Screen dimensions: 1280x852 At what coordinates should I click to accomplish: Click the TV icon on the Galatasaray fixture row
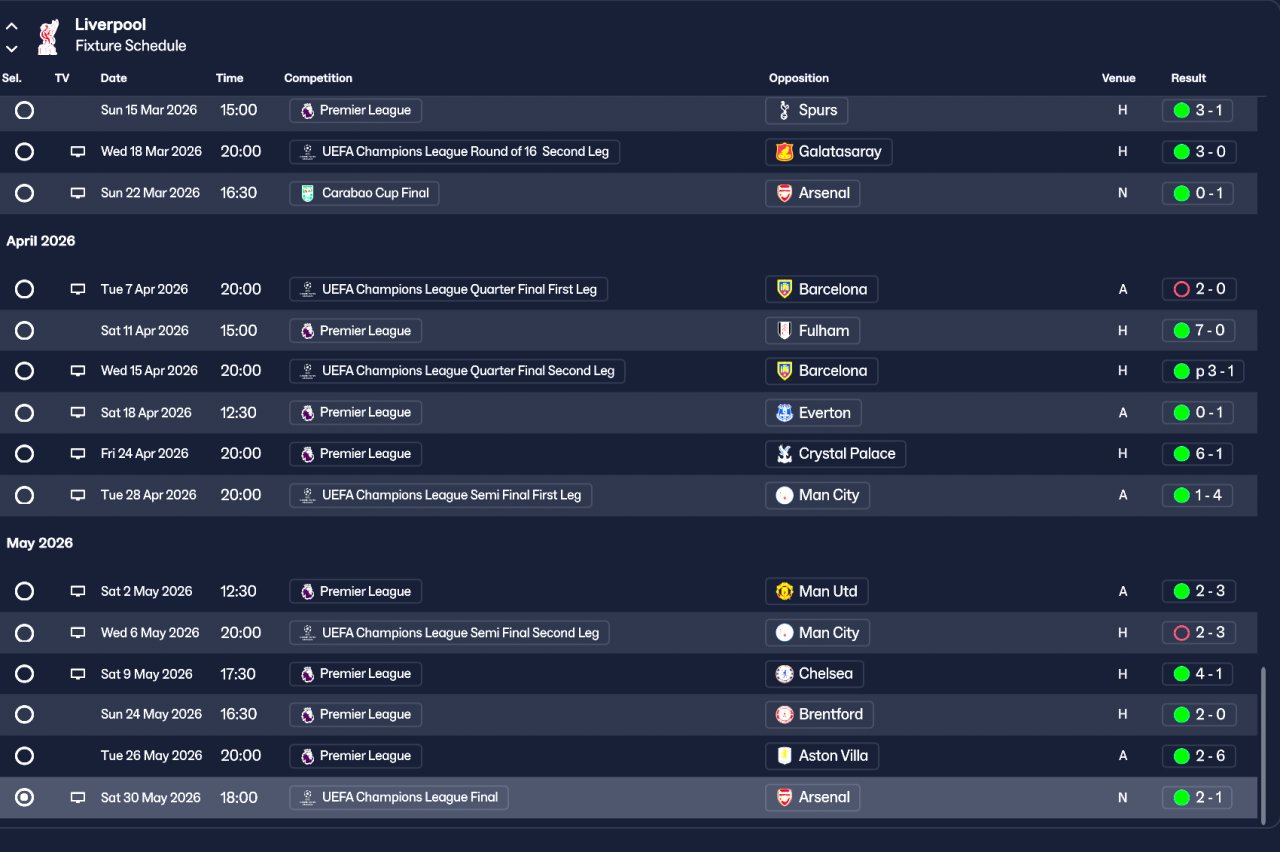[x=78, y=152]
